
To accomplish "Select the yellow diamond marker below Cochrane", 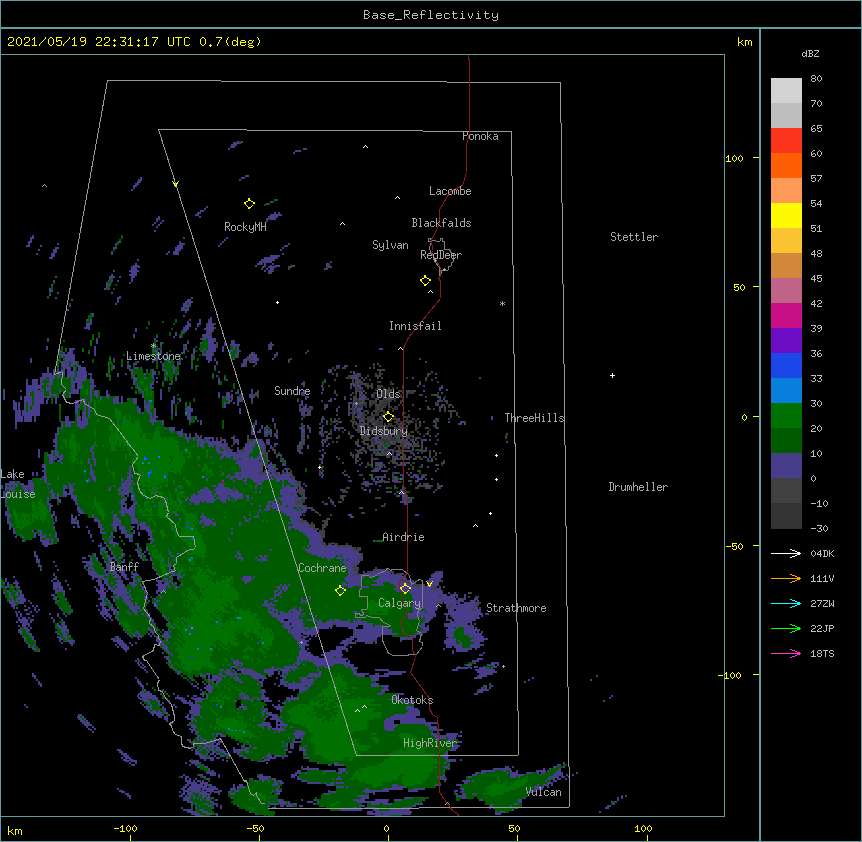I will point(340,590).
